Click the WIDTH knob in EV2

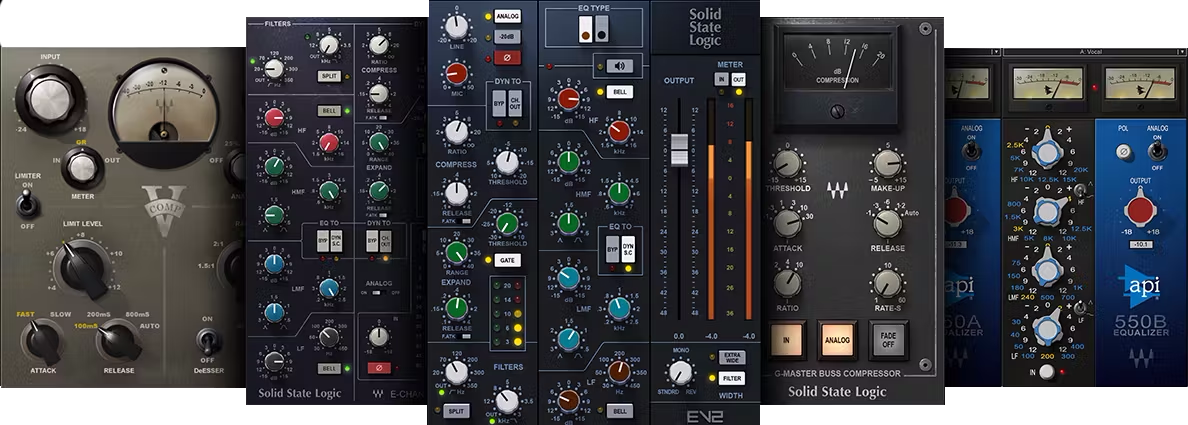[x=681, y=372]
